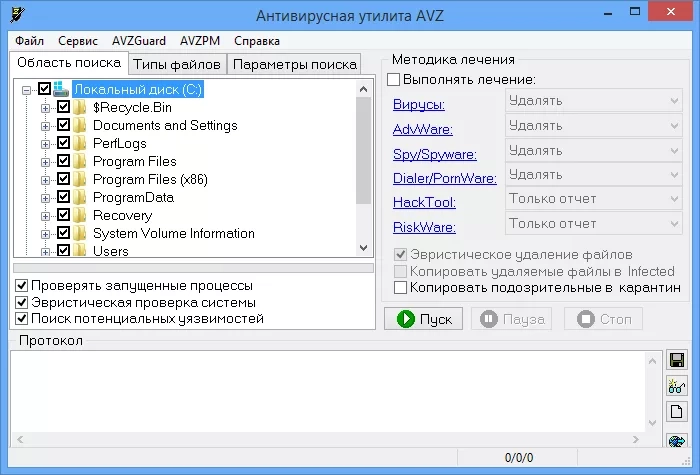
Task: Open the Справка menu
Action: [257, 41]
